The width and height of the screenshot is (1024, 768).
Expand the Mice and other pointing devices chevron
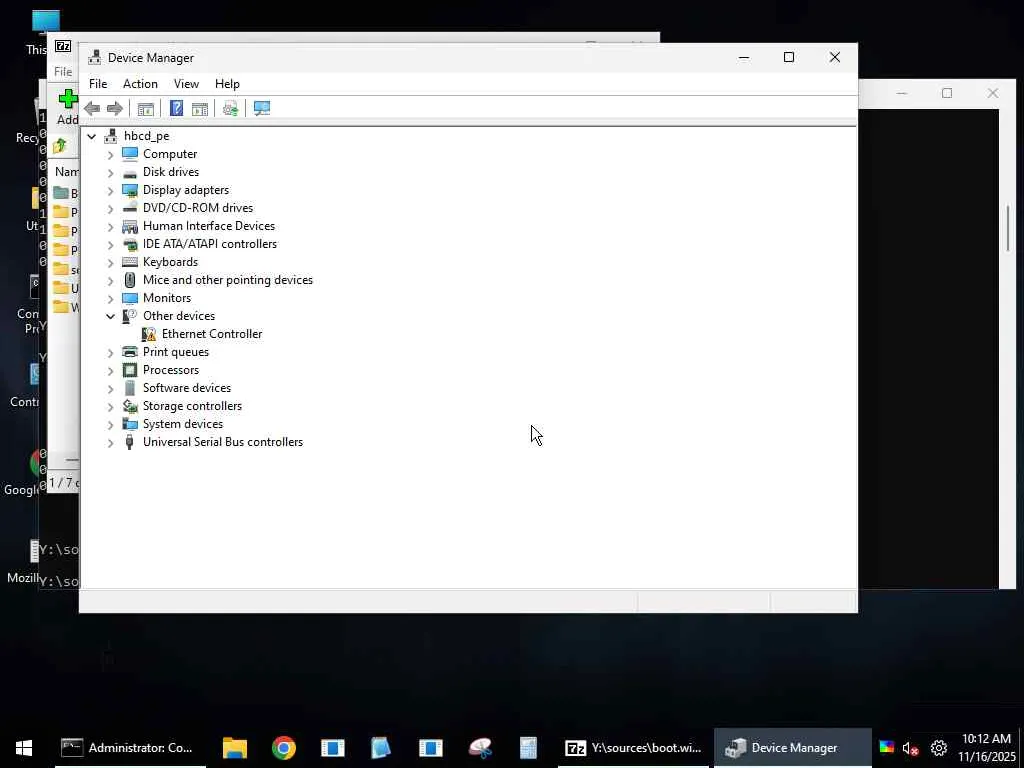(x=110, y=280)
